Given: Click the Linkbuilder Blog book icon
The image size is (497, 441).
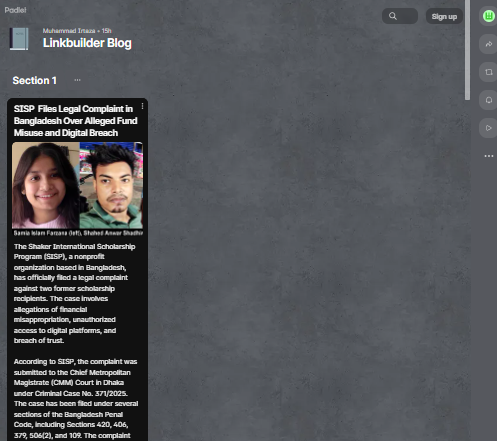Looking at the screenshot, I should click(19, 39).
